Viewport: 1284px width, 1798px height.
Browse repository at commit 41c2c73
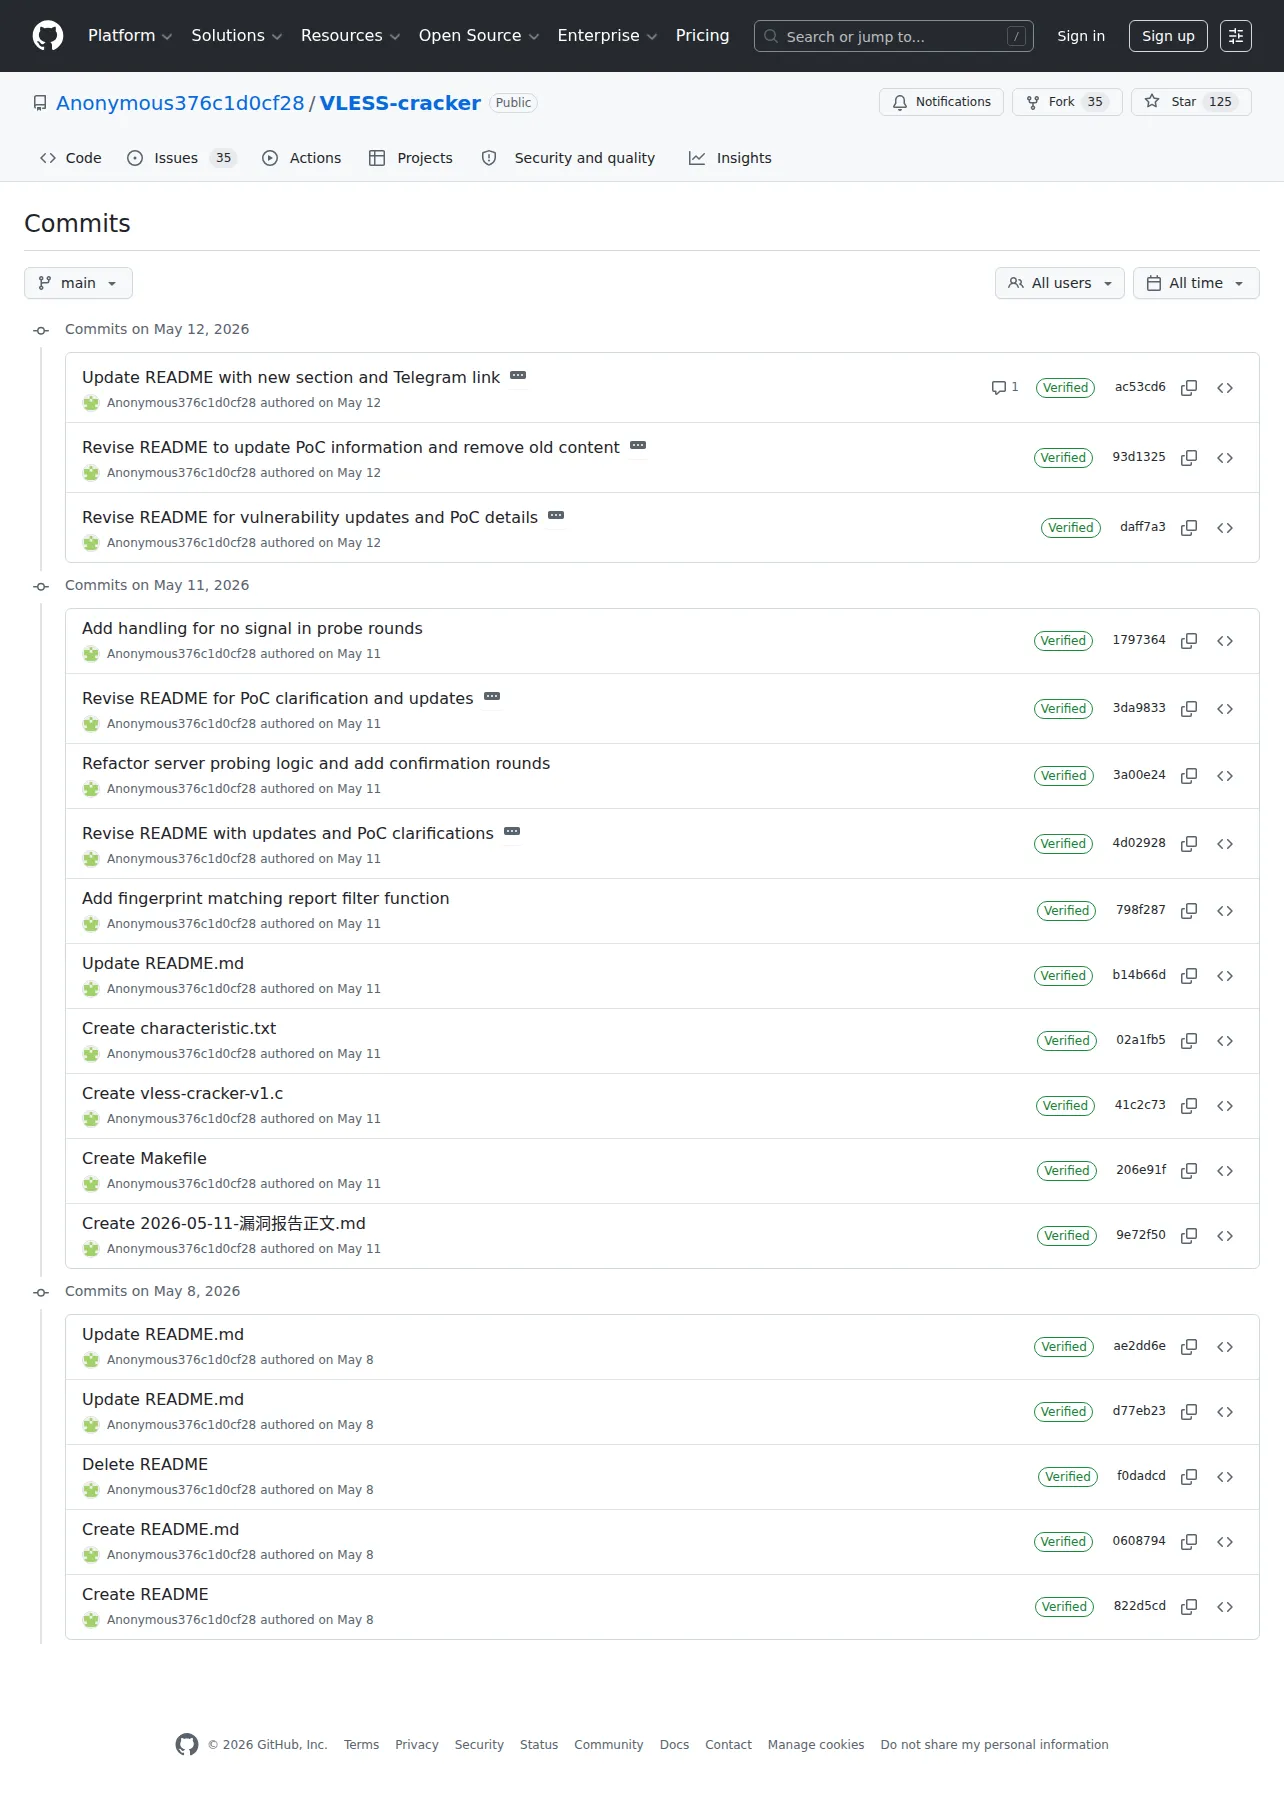pos(1225,1106)
